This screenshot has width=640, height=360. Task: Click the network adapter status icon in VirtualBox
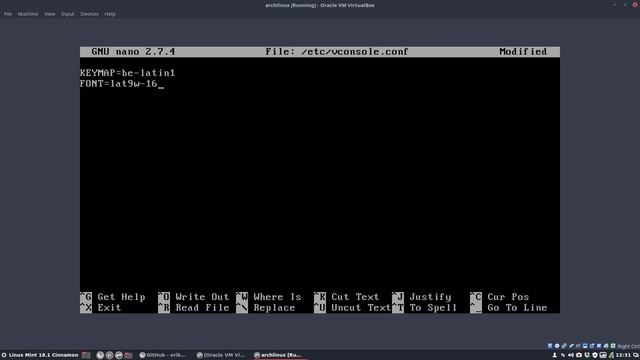pyautogui.click(x=564, y=346)
